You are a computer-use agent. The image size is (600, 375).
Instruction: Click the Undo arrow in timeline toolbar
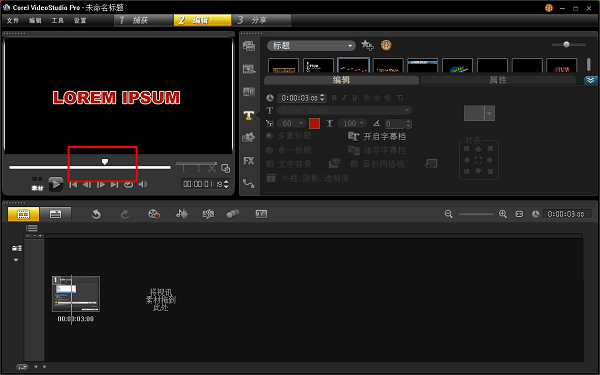96,214
